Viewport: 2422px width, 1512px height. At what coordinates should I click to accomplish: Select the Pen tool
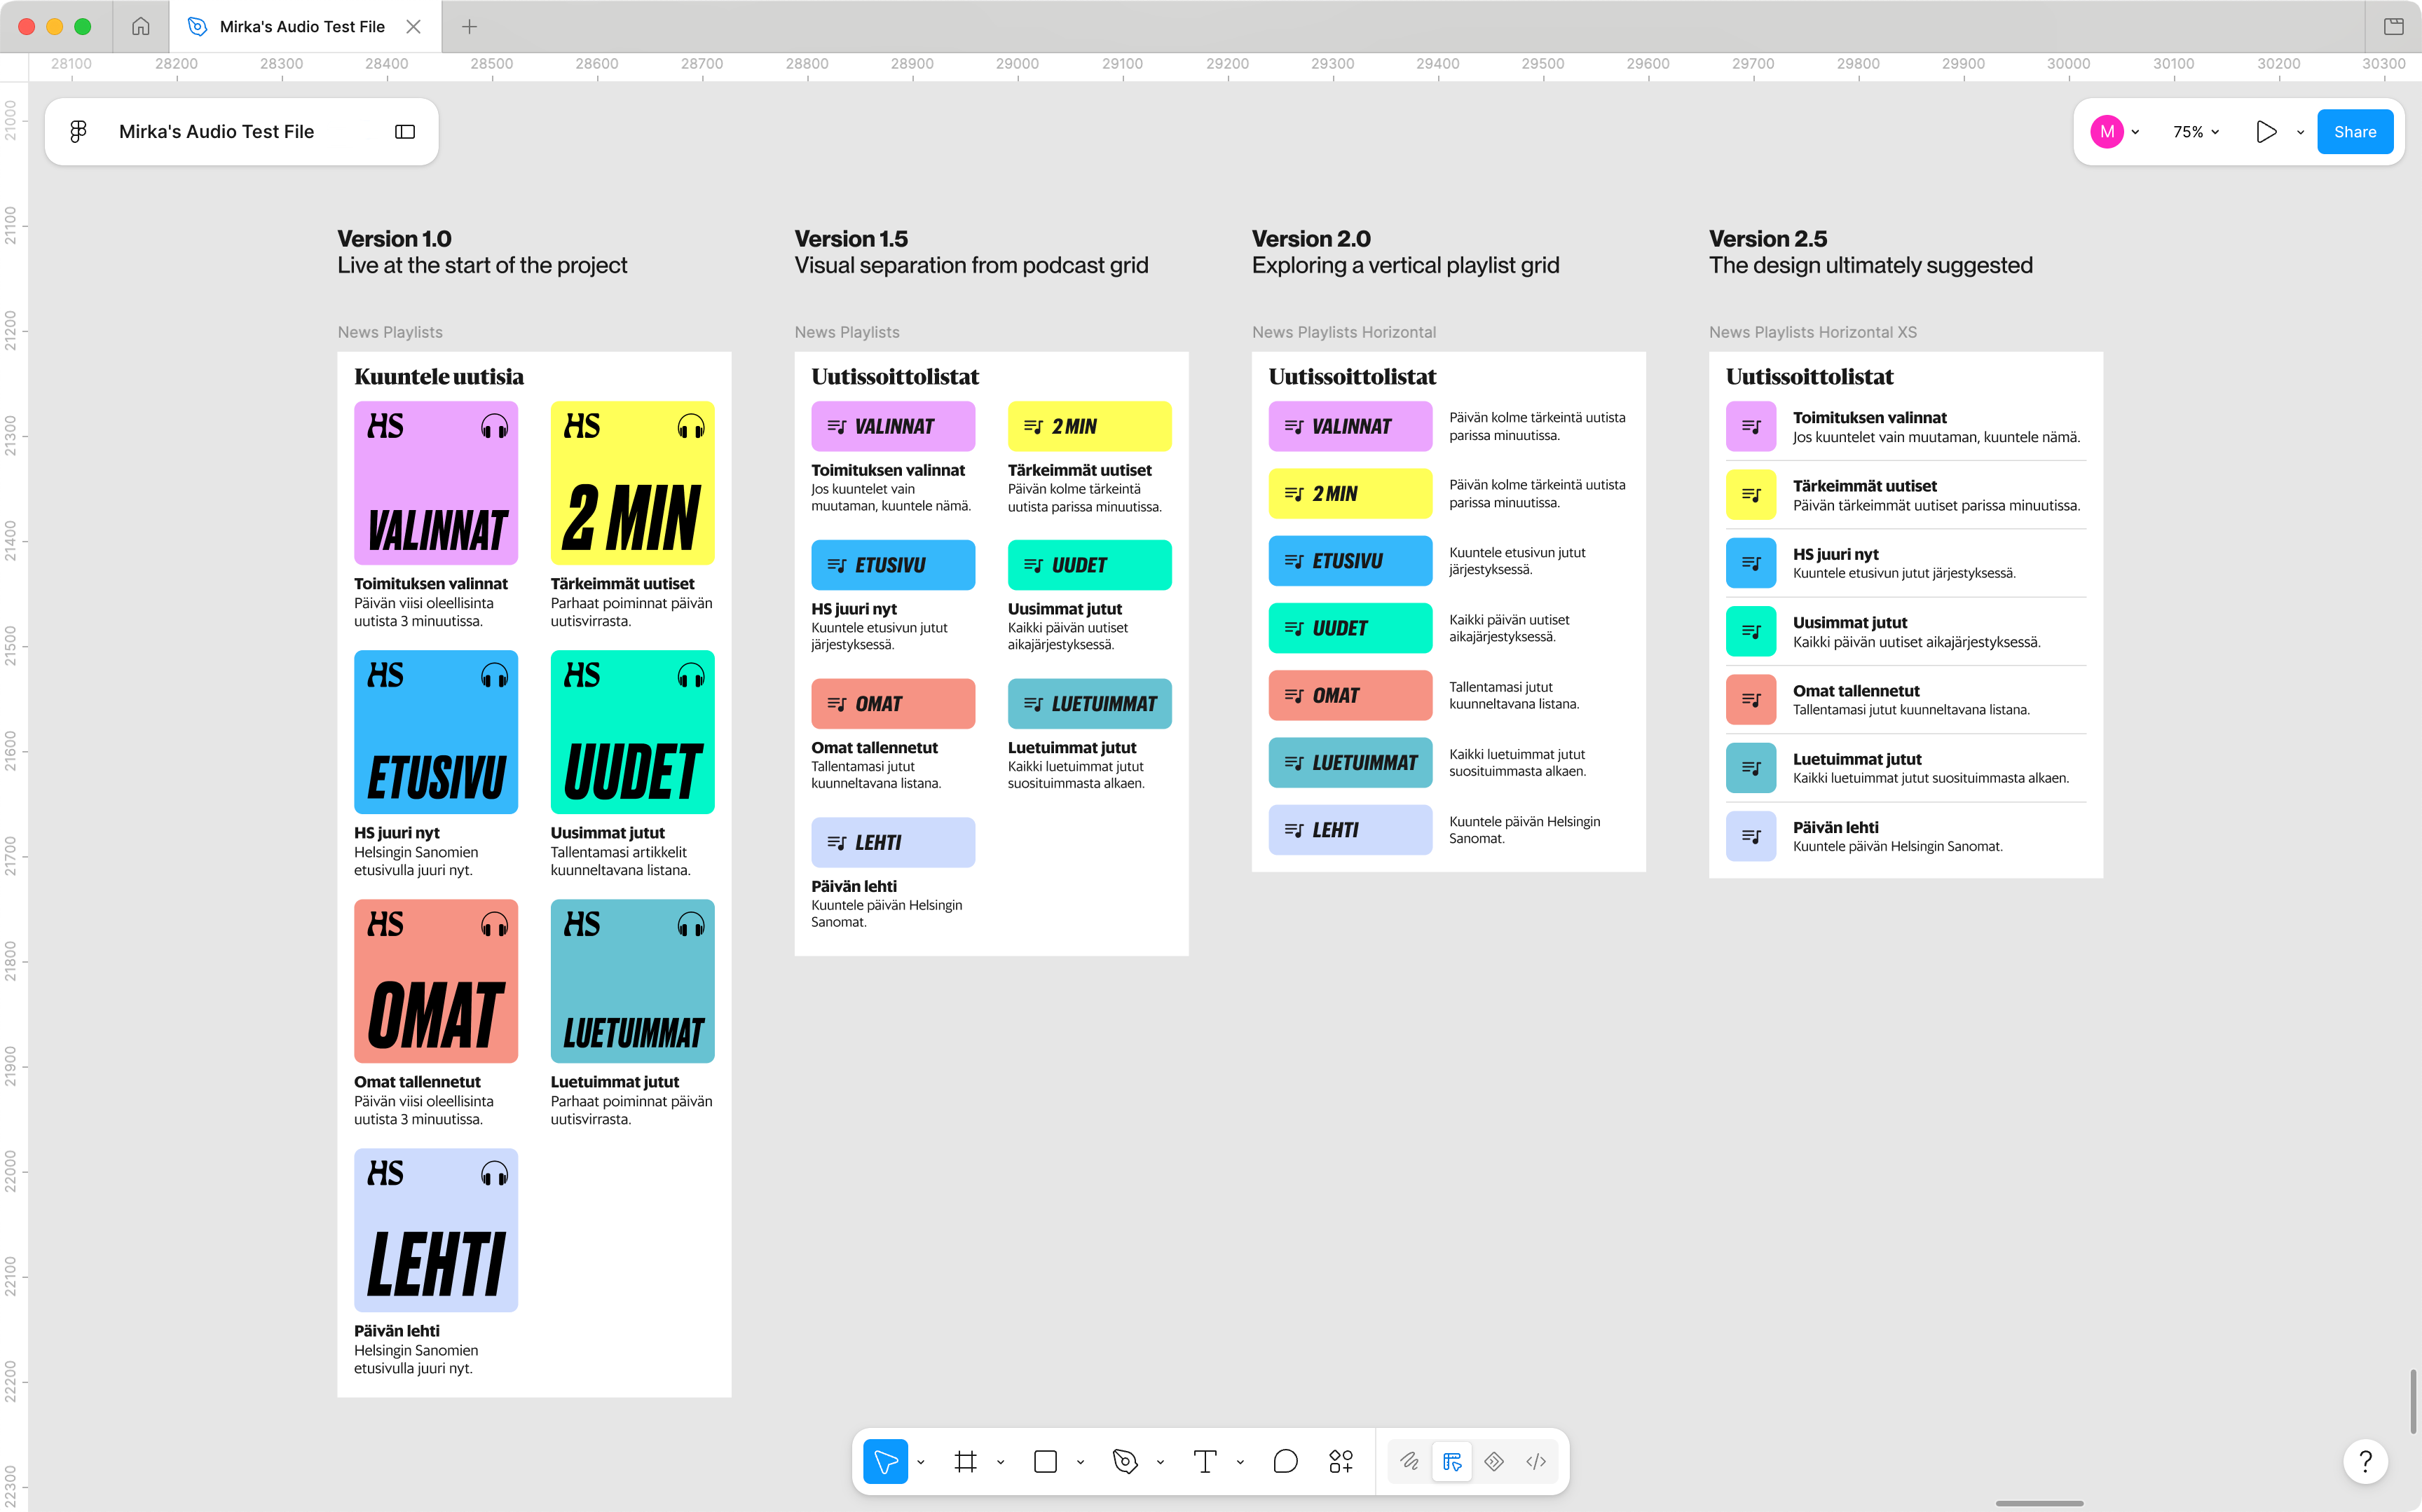[x=1125, y=1461]
